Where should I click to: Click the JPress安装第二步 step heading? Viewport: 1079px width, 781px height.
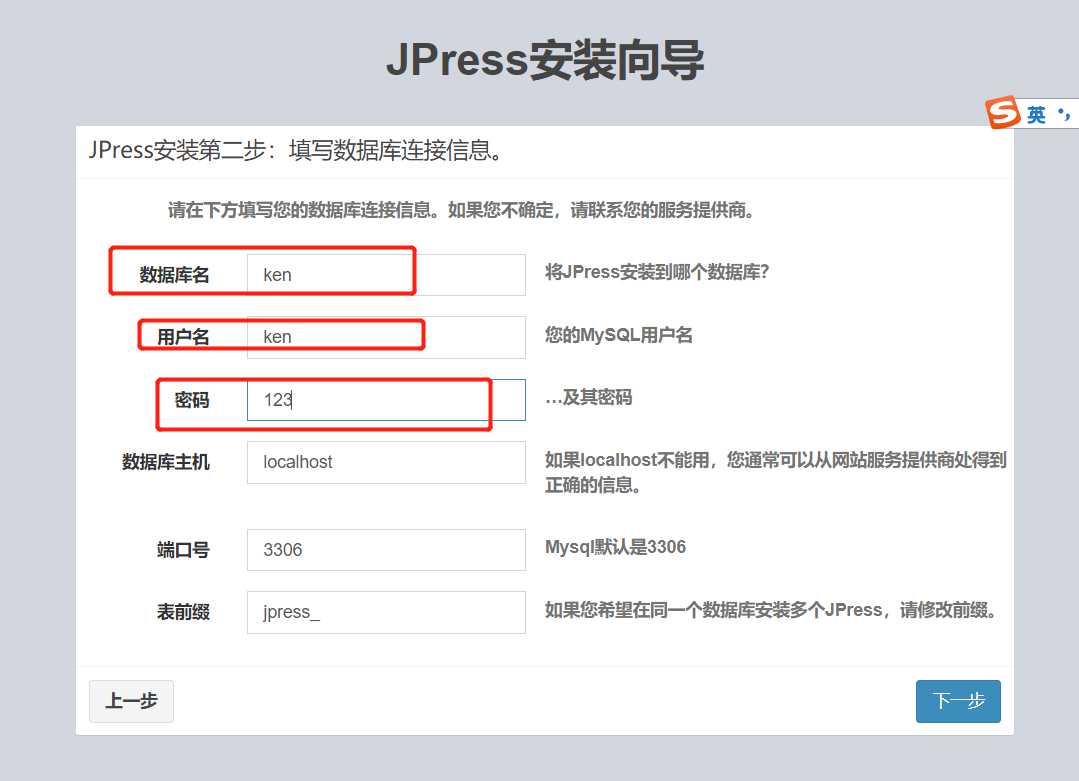[x=295, y=150]
